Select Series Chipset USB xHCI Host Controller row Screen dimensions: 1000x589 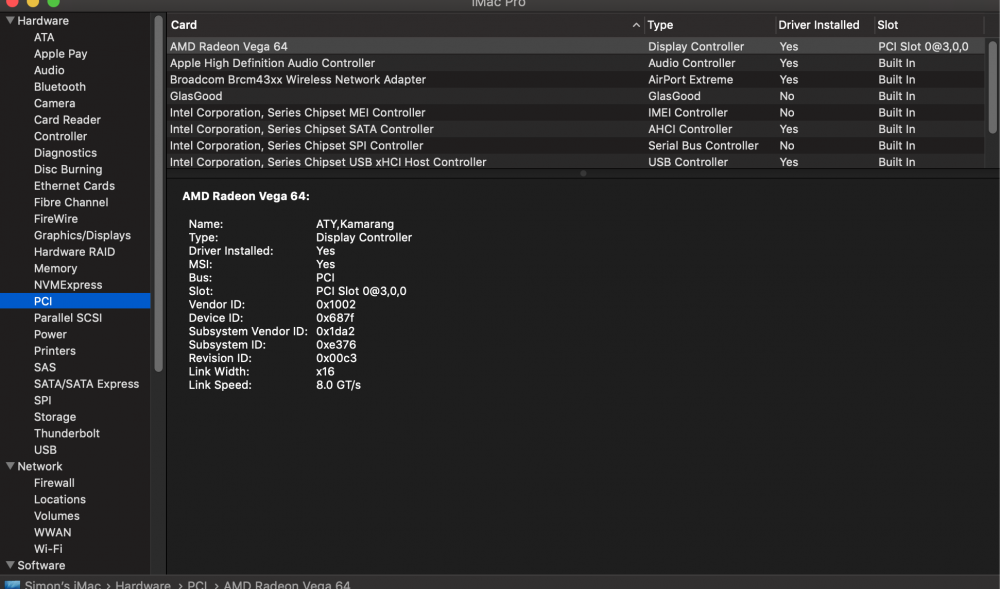click(x=576, y=161)
